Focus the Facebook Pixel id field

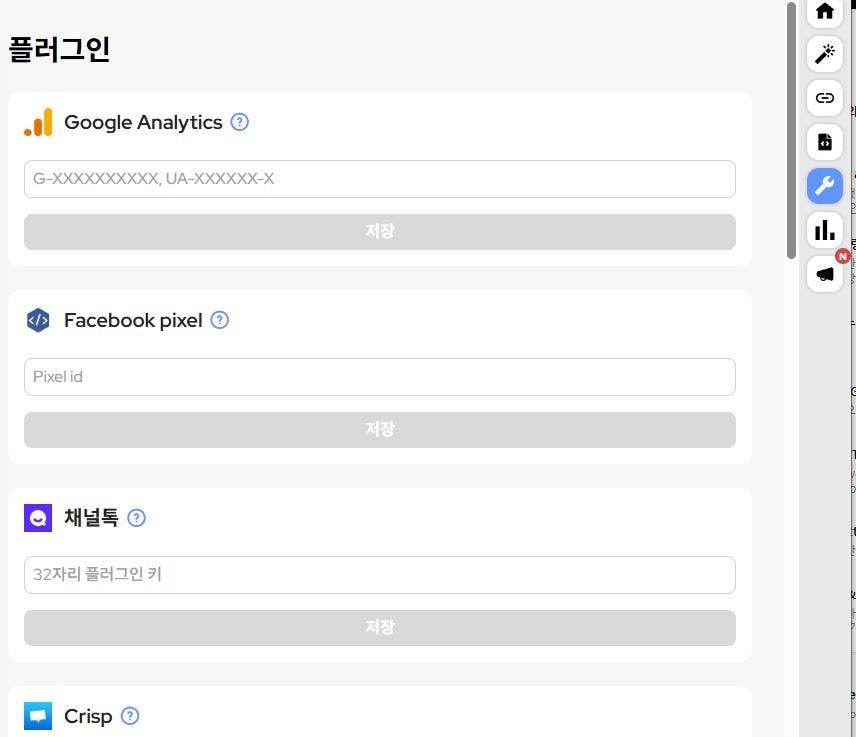[x=380, y=377]
